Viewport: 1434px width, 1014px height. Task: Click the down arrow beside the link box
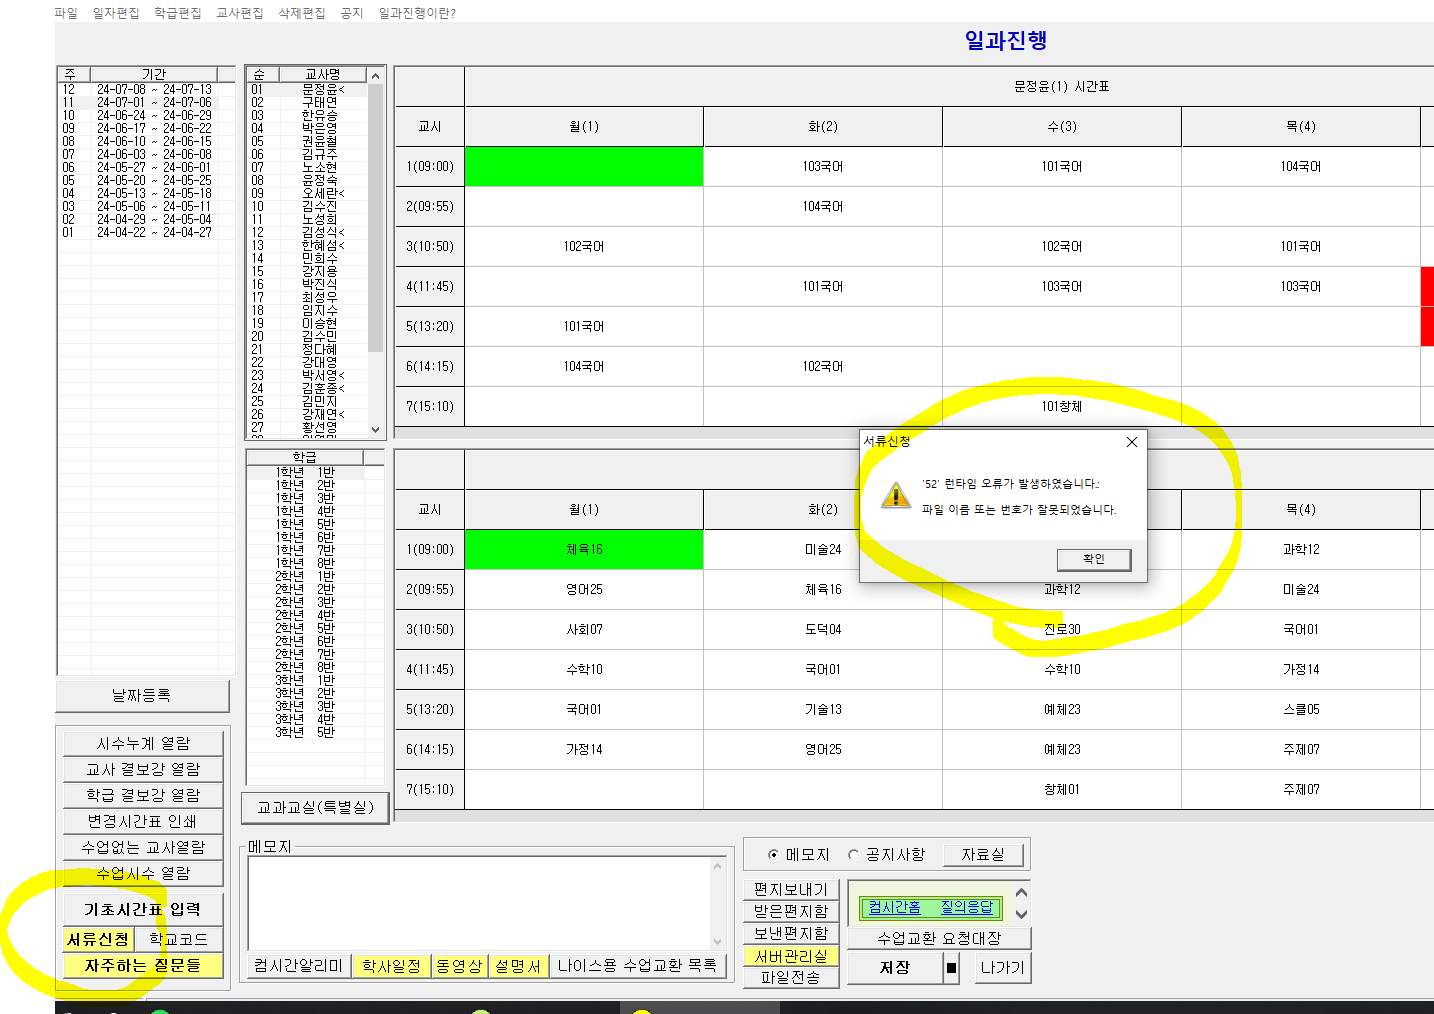click(x=1021, y=913)
